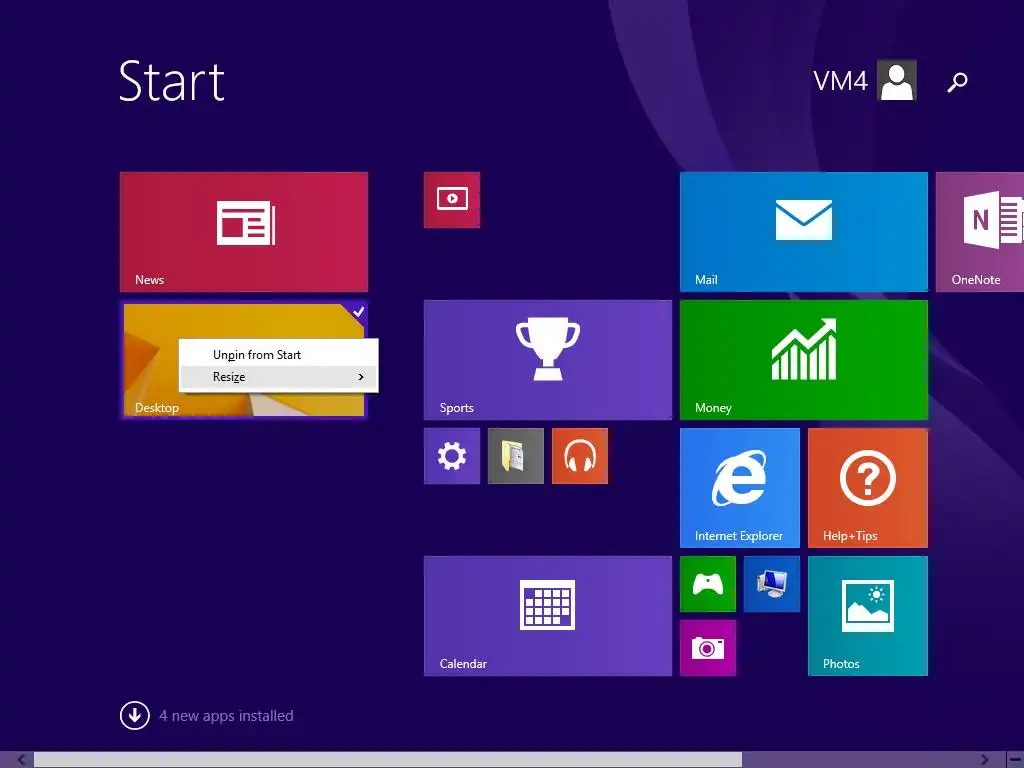The width and height of the screenshot is (1024, 768).
Task: Click the Resize submenu arrow
Action: coord(360,377)
